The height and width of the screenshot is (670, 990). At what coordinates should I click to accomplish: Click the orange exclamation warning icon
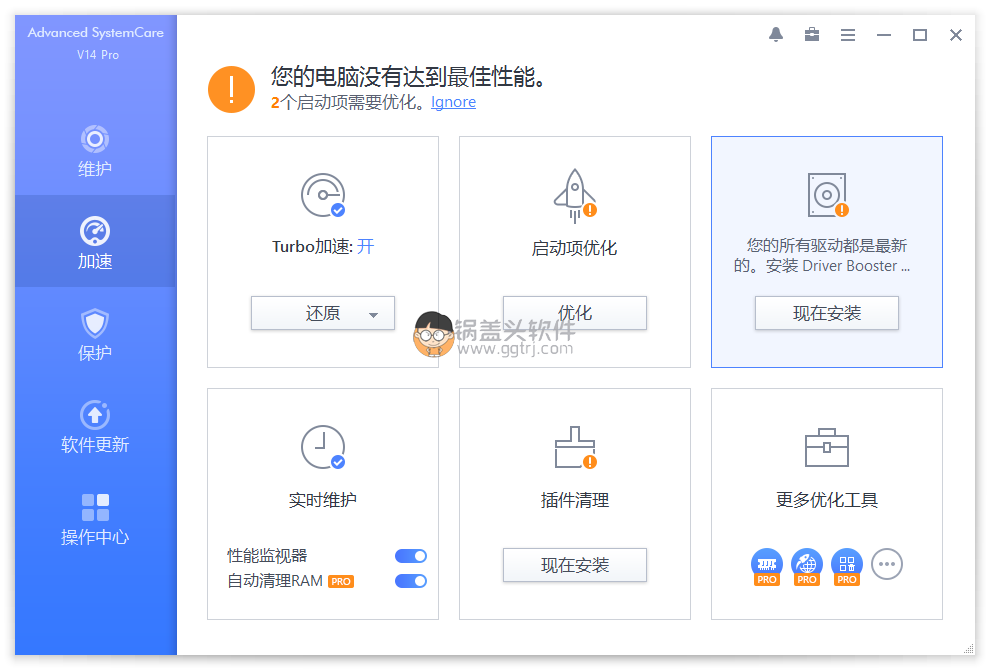pos(232,90)
